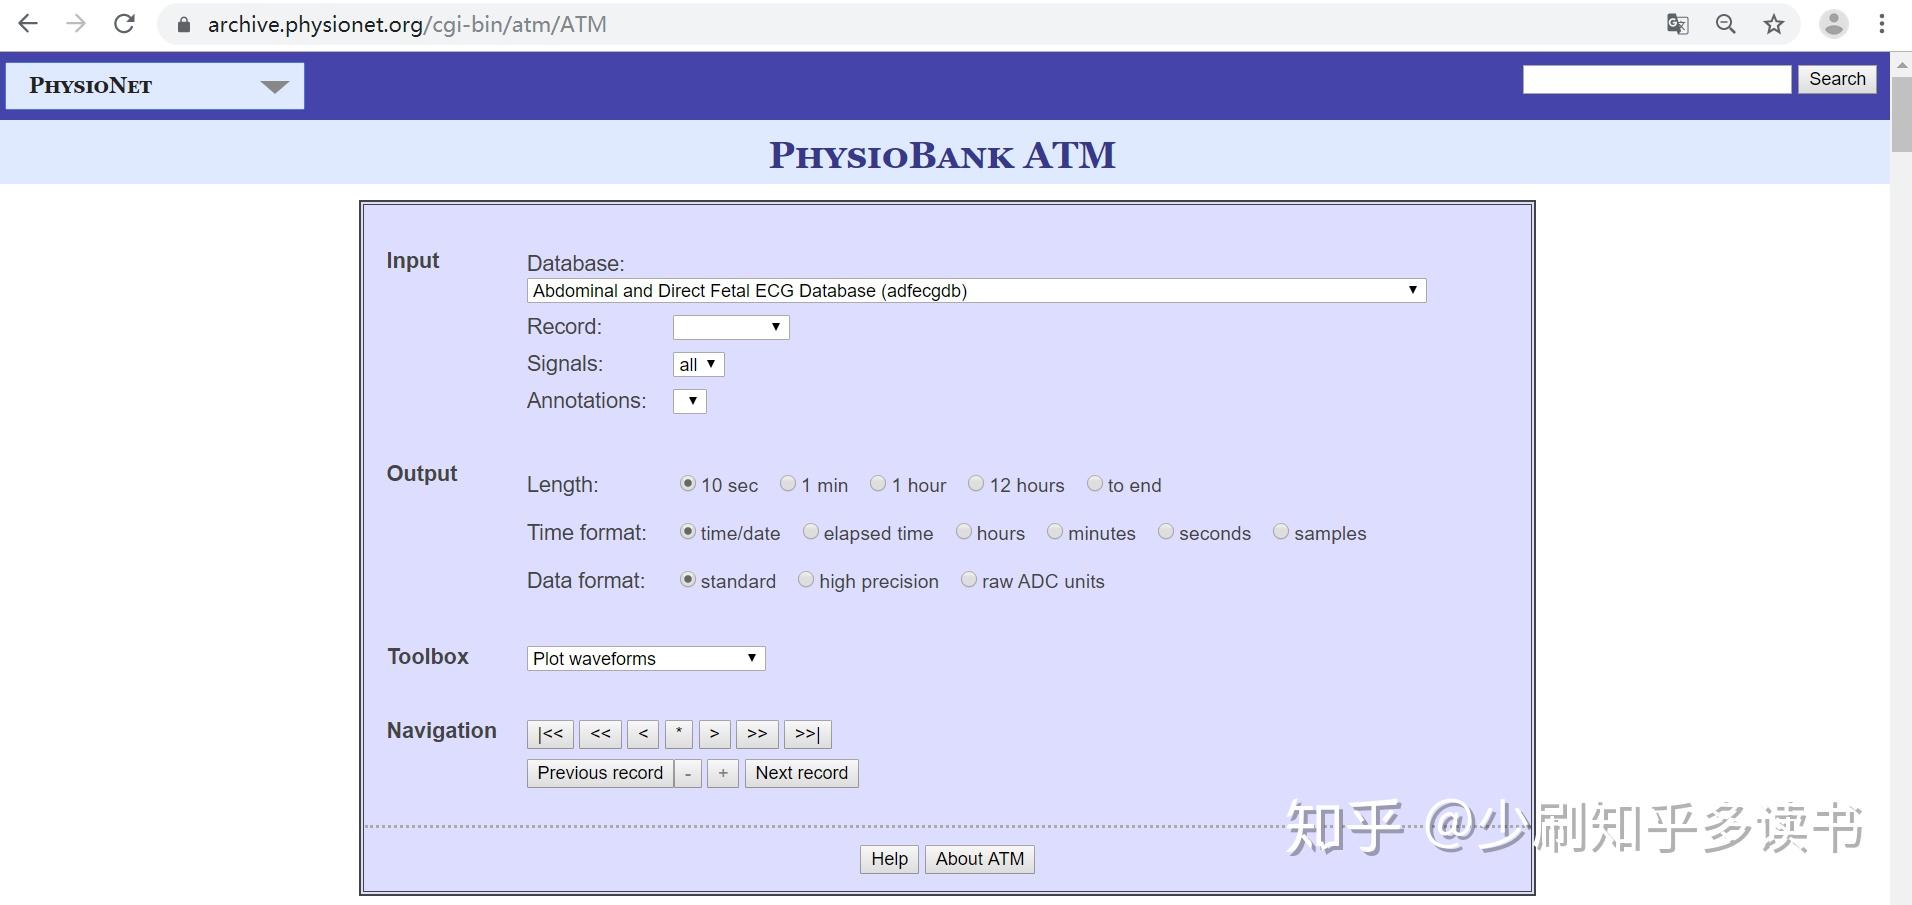Click the About ATM button

(979, 858)
